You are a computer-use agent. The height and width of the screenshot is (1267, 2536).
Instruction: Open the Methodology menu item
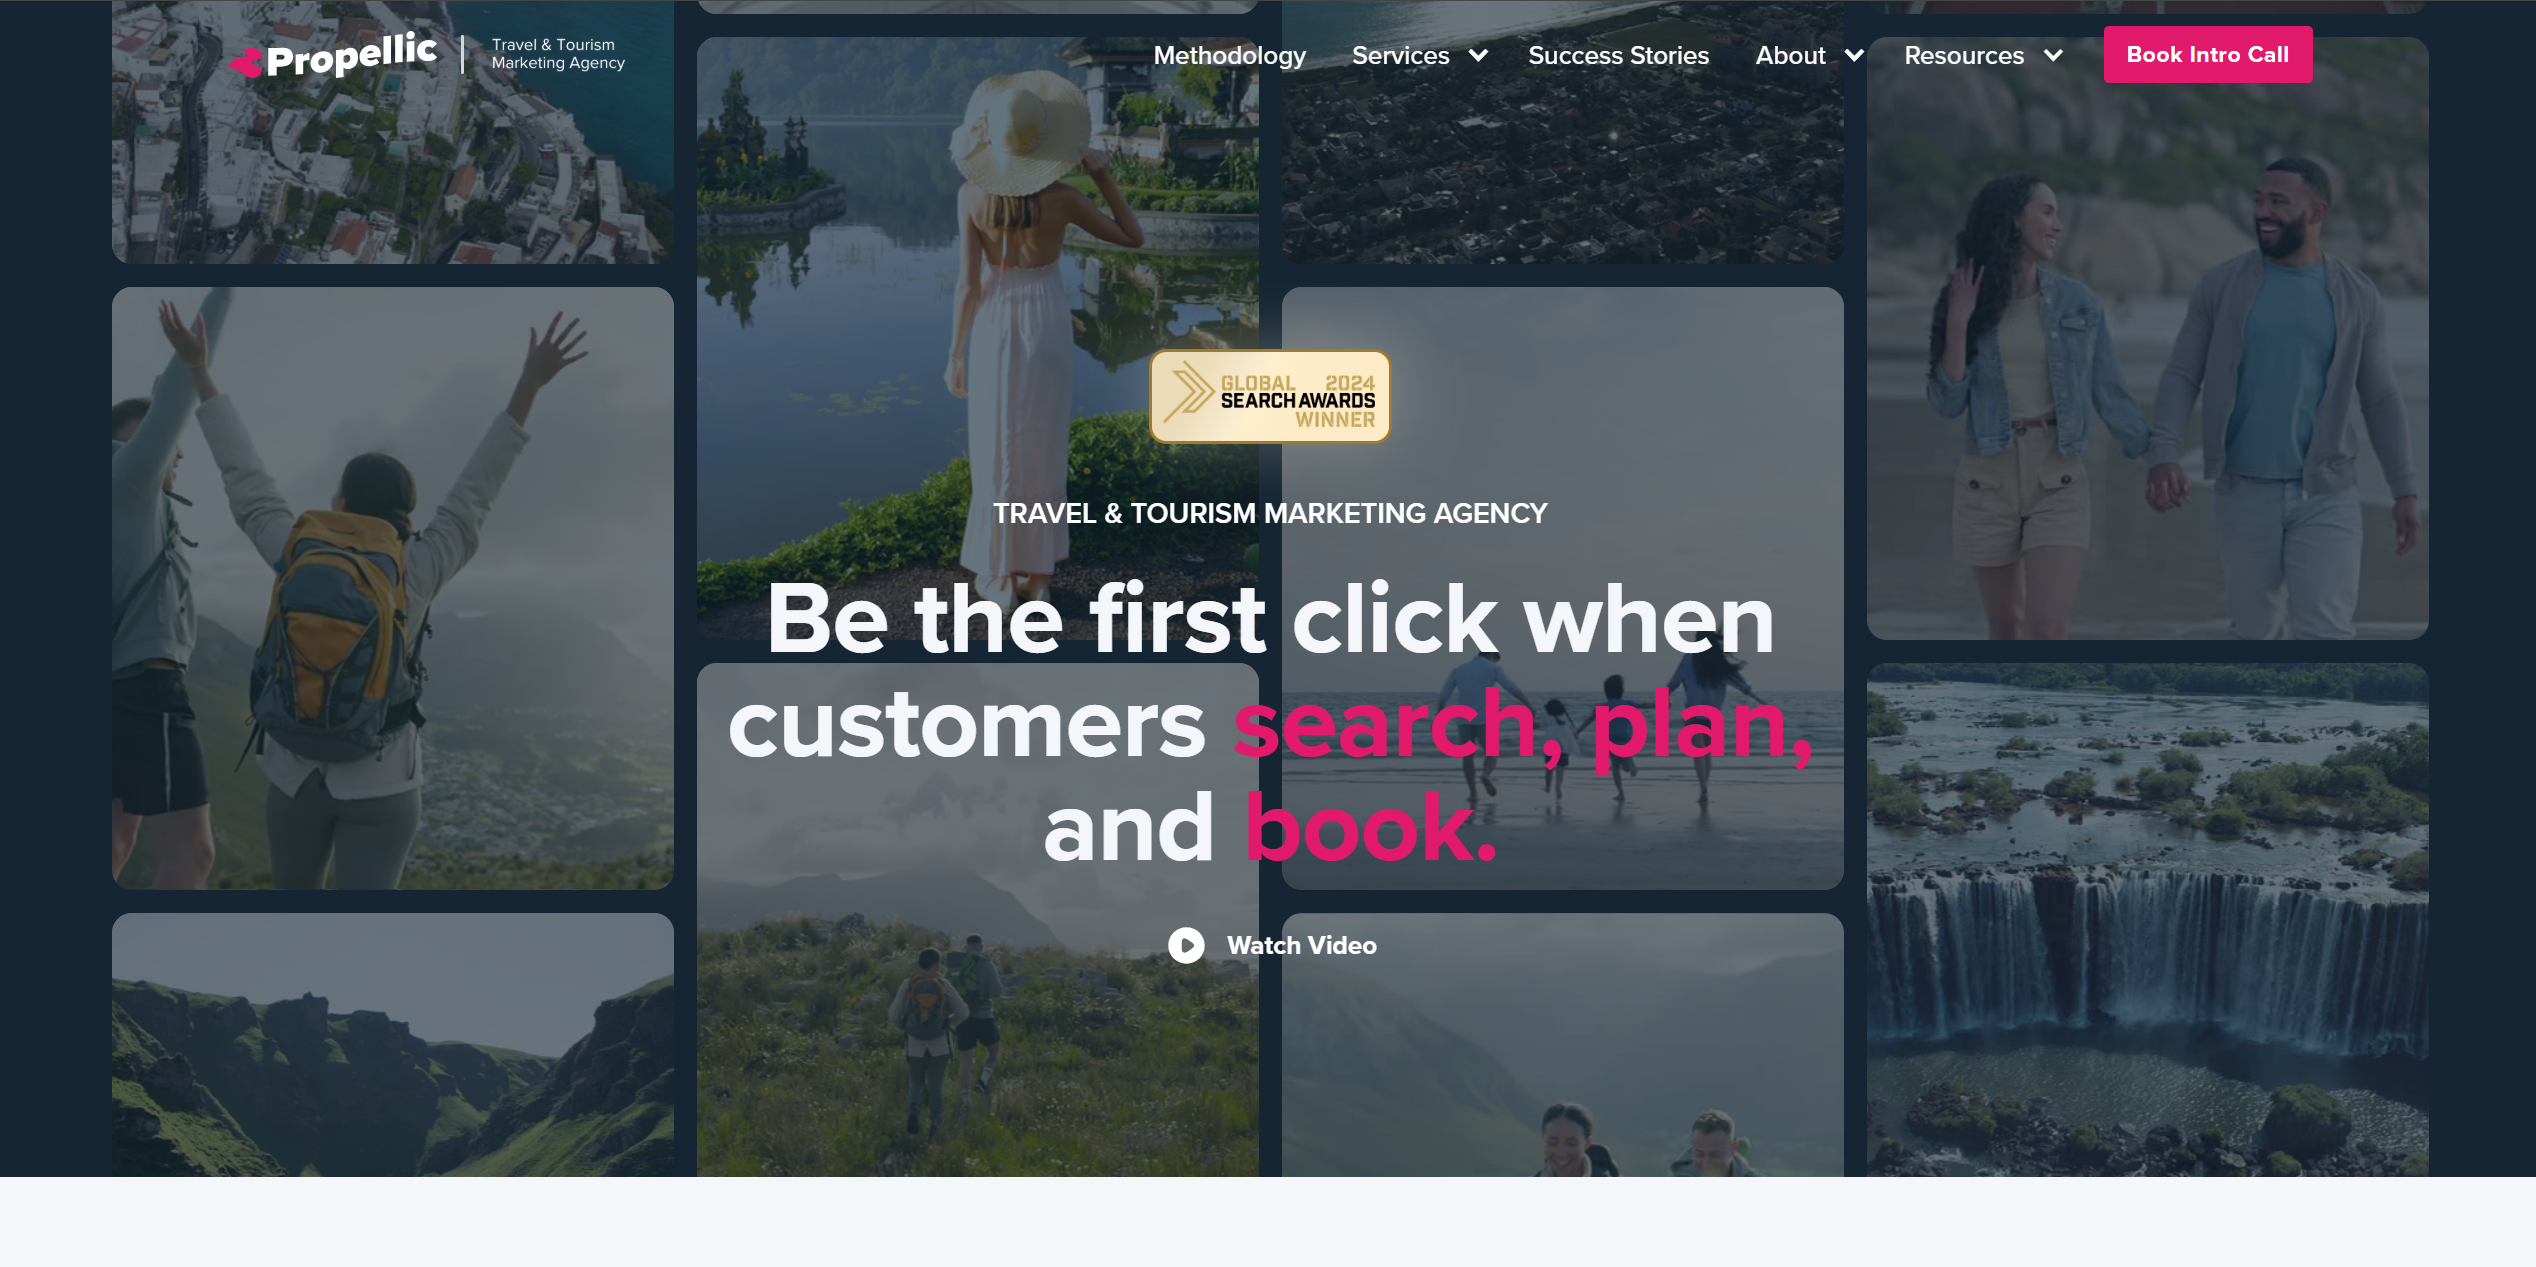[1229, 56]
